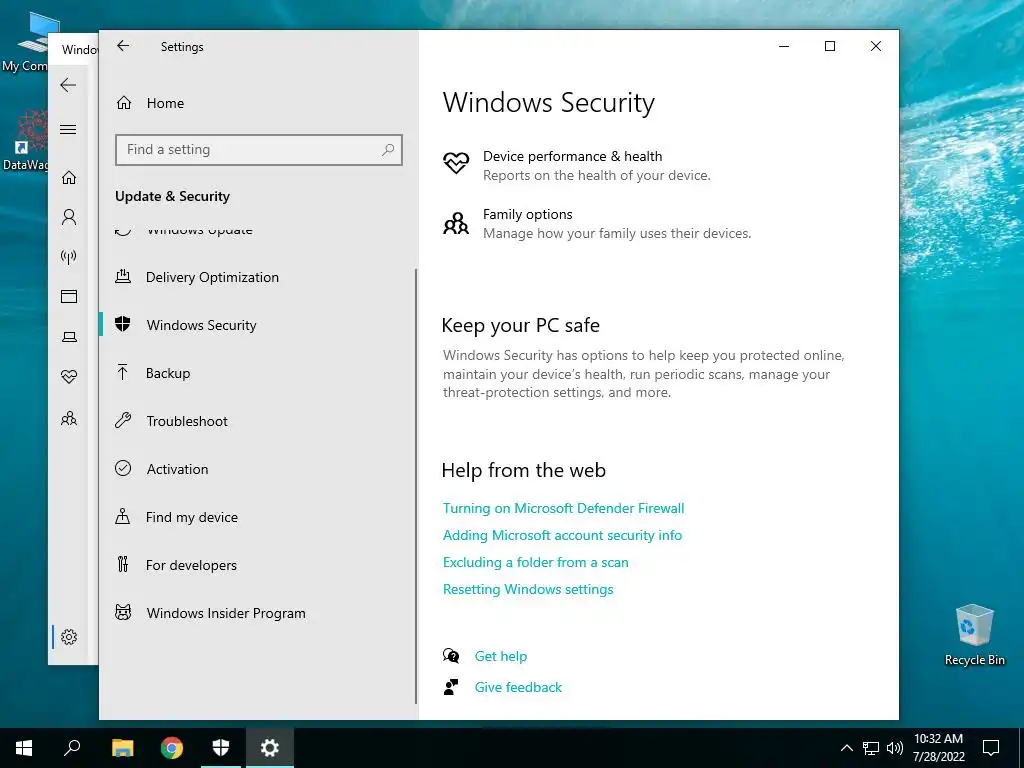Click the Windows Security shield icon in sidebar

click(x=123, y=324)
